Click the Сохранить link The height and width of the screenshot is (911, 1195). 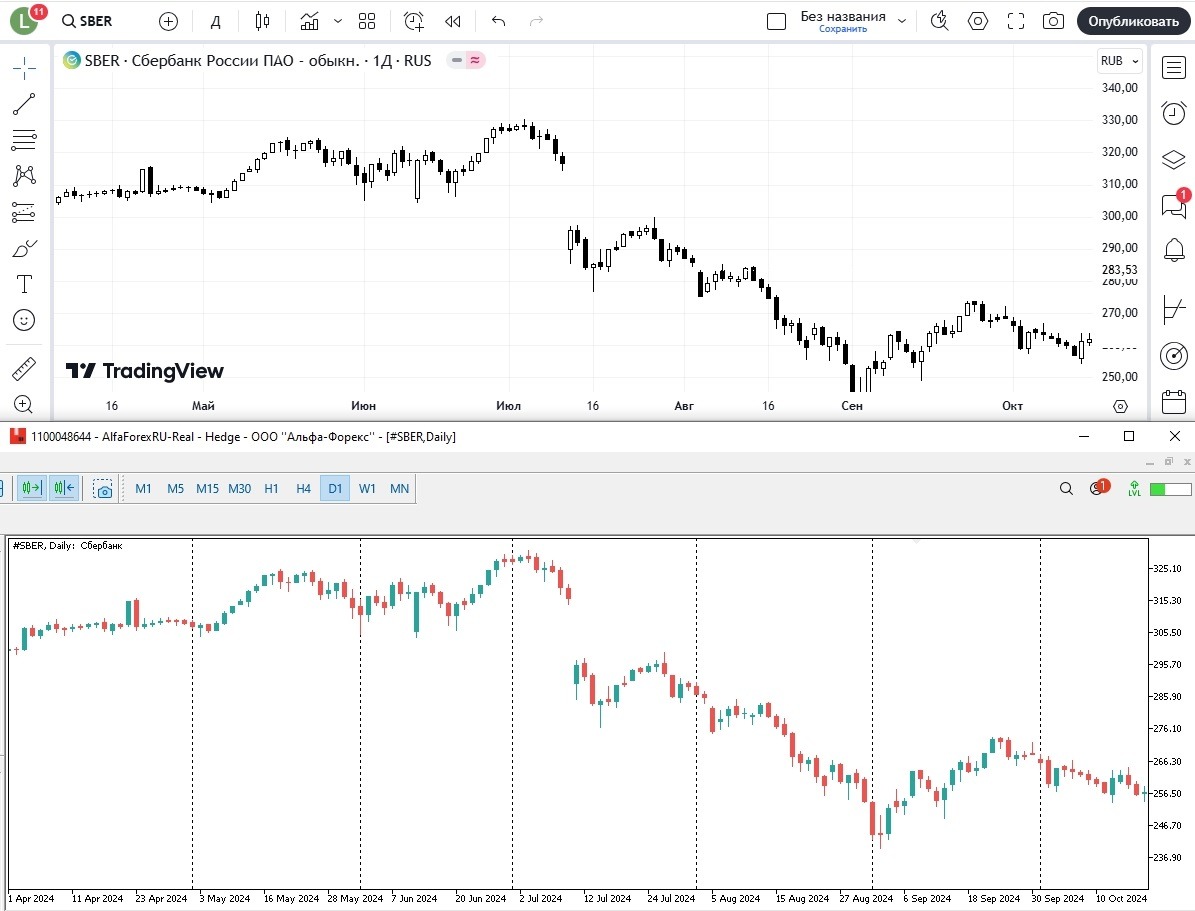(843, 29)
